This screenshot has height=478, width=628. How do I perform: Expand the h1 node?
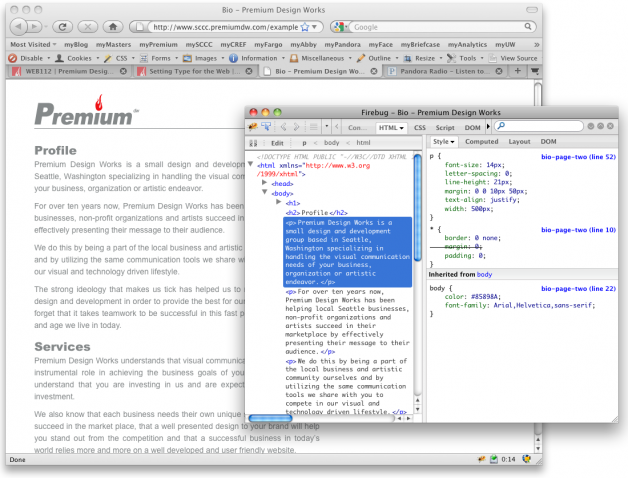279,202
